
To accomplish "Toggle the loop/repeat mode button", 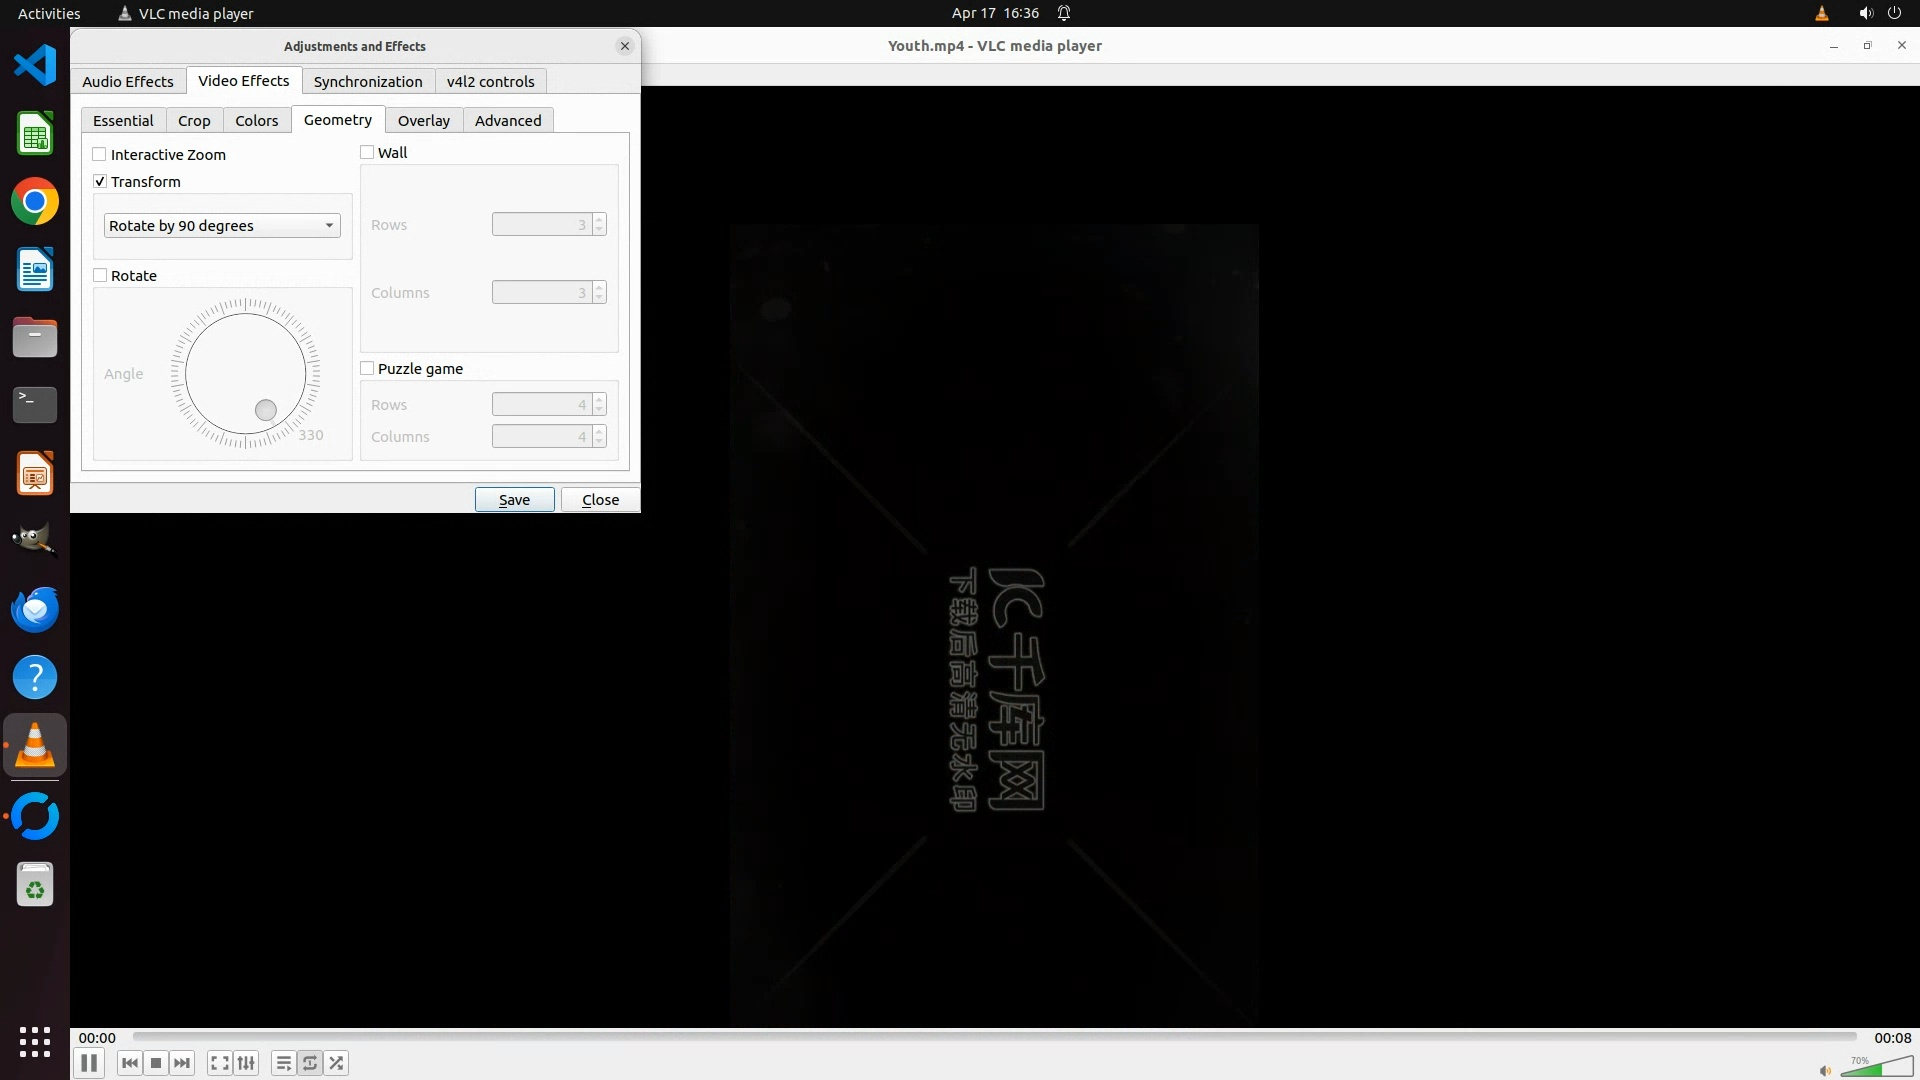I will [310, 1063].
